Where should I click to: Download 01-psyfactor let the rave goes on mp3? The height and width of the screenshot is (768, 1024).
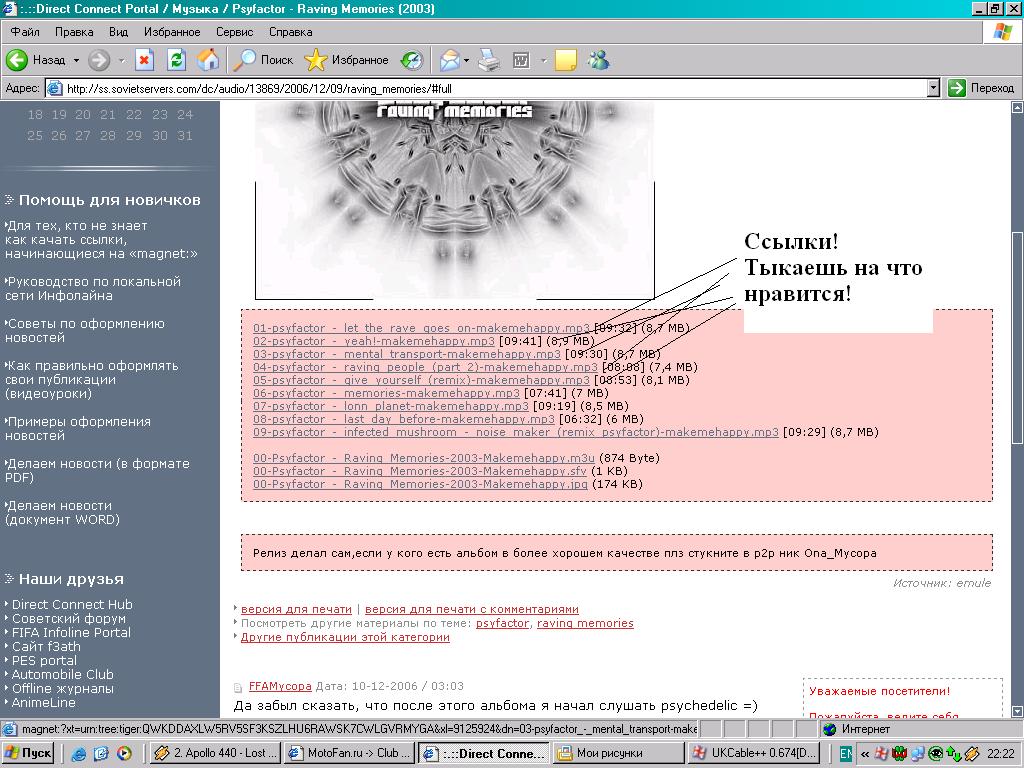[x=421, y=328]
